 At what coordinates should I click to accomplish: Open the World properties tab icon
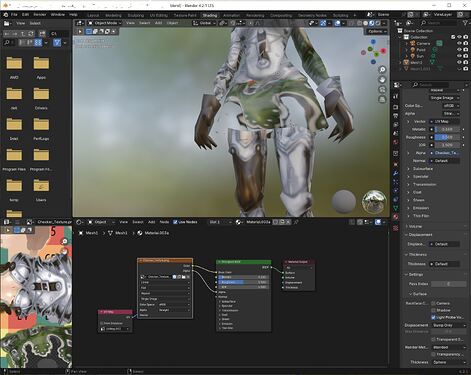point(396,142)
